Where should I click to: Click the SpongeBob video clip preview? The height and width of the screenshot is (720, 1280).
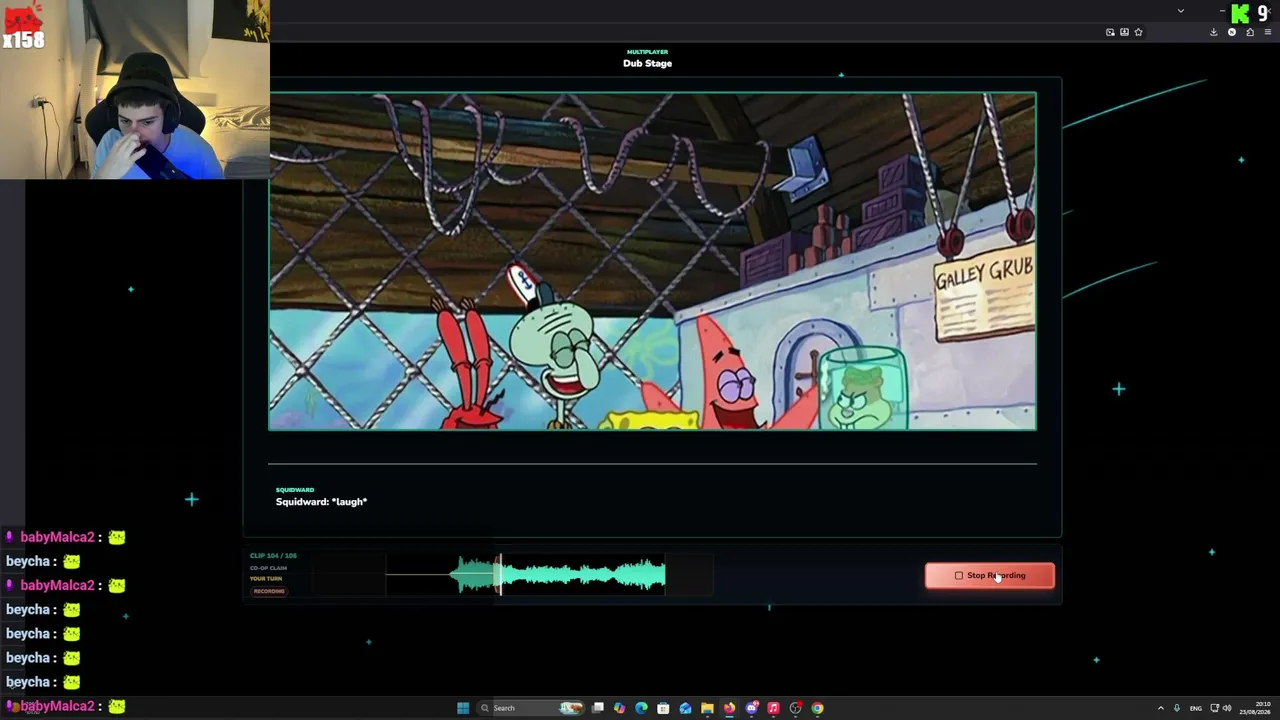tap(652, 261)
